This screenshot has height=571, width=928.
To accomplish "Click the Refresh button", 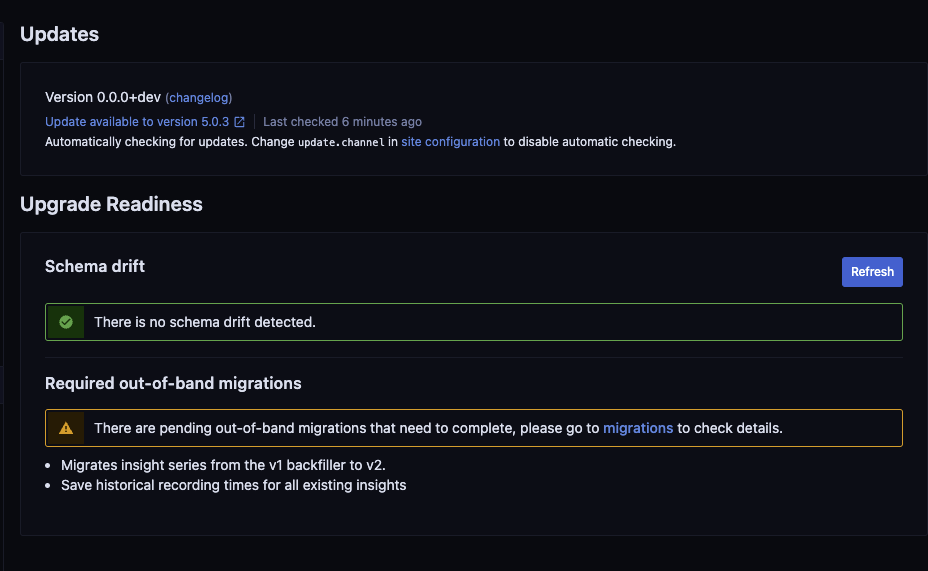I will 872,272.
